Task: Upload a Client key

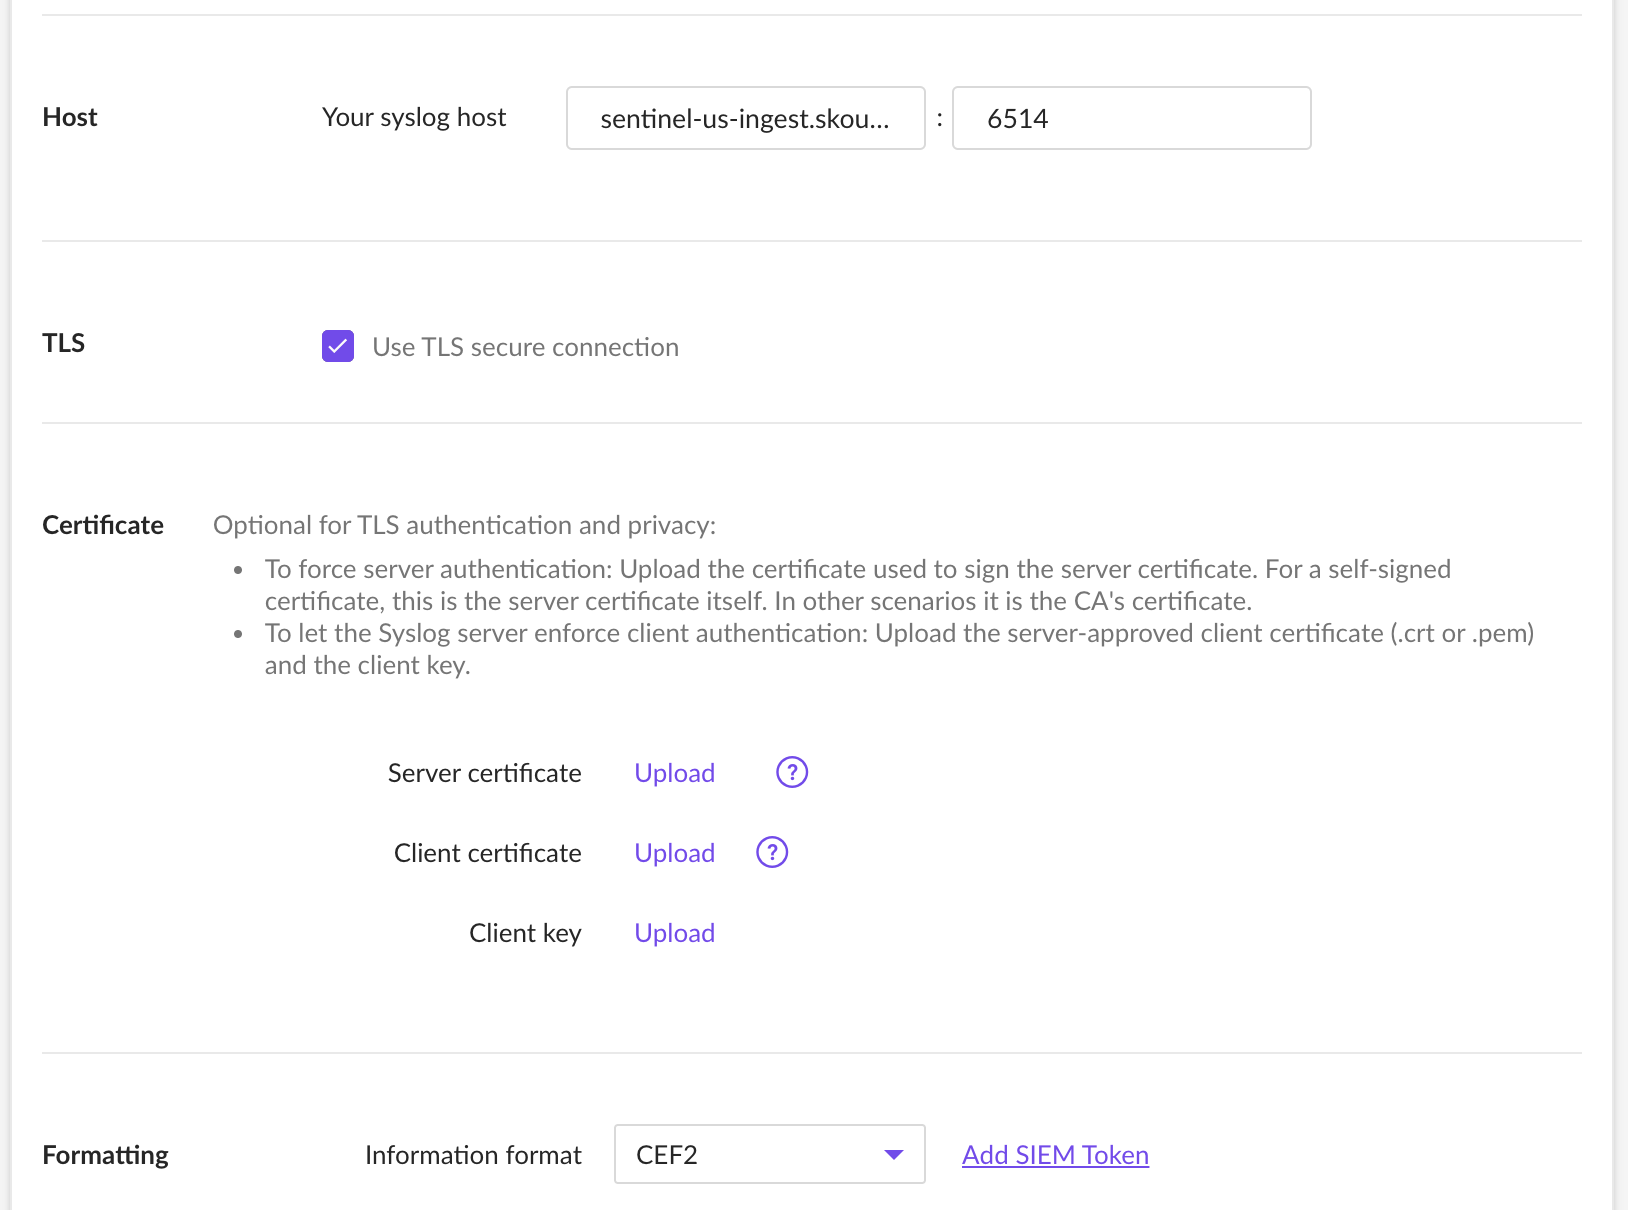Action: click(x=675, y=933)
